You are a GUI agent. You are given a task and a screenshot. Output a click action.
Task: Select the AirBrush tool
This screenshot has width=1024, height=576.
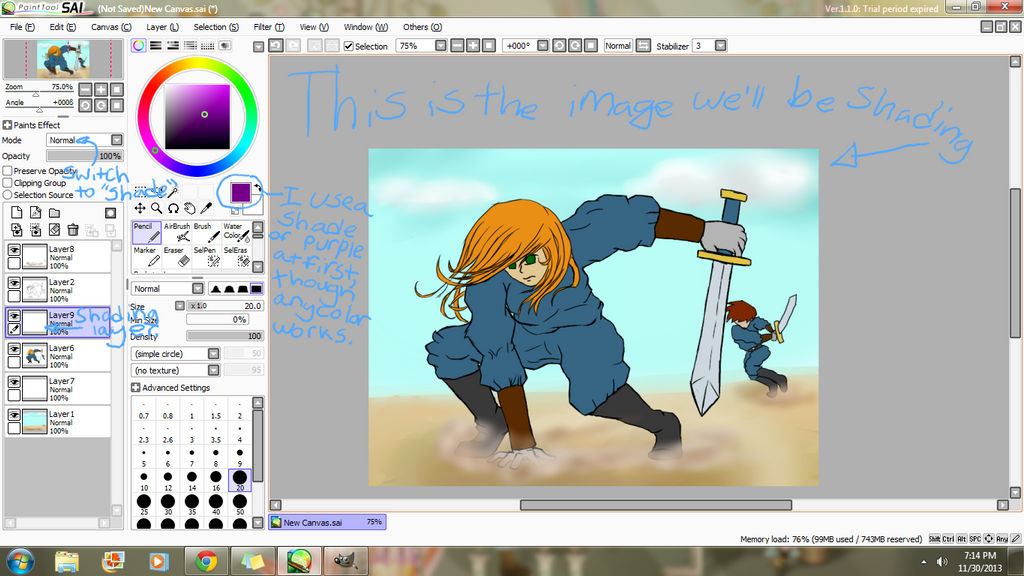coord(177,232)
